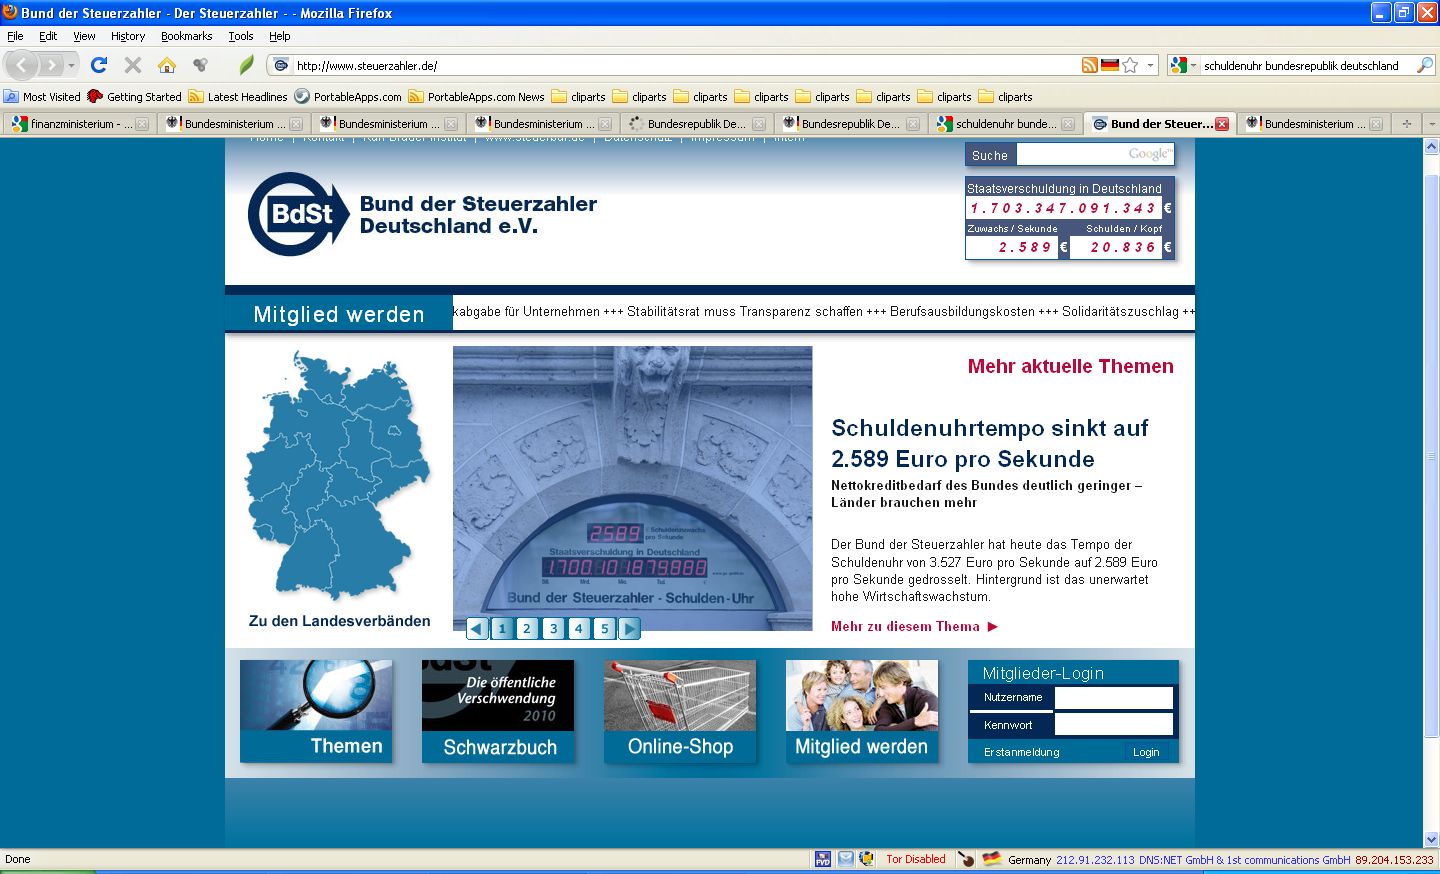Click inside the Nutzername login field
Screen dimensions: 1440x874
click(x=1114, y=697)
